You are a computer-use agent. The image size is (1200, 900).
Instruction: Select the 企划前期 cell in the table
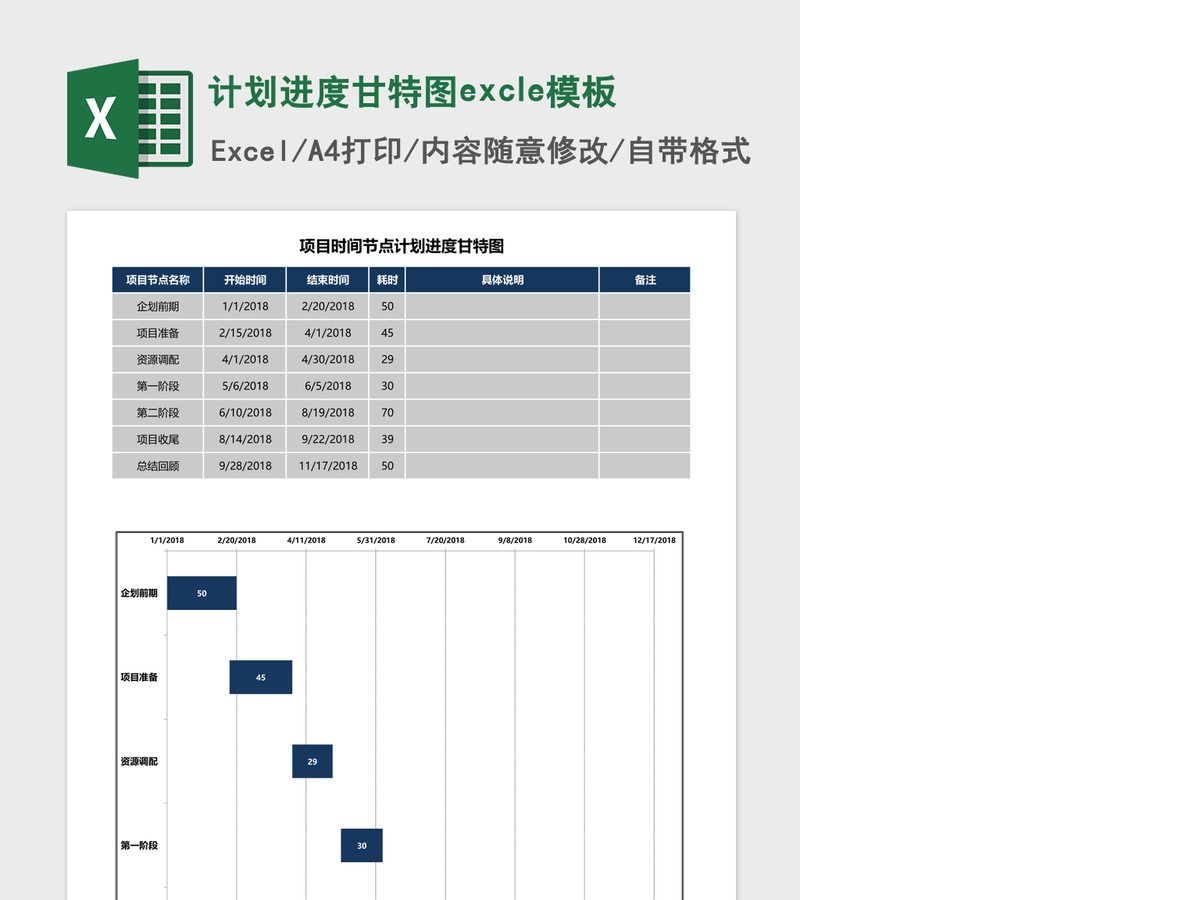click(x=158, y=307)
